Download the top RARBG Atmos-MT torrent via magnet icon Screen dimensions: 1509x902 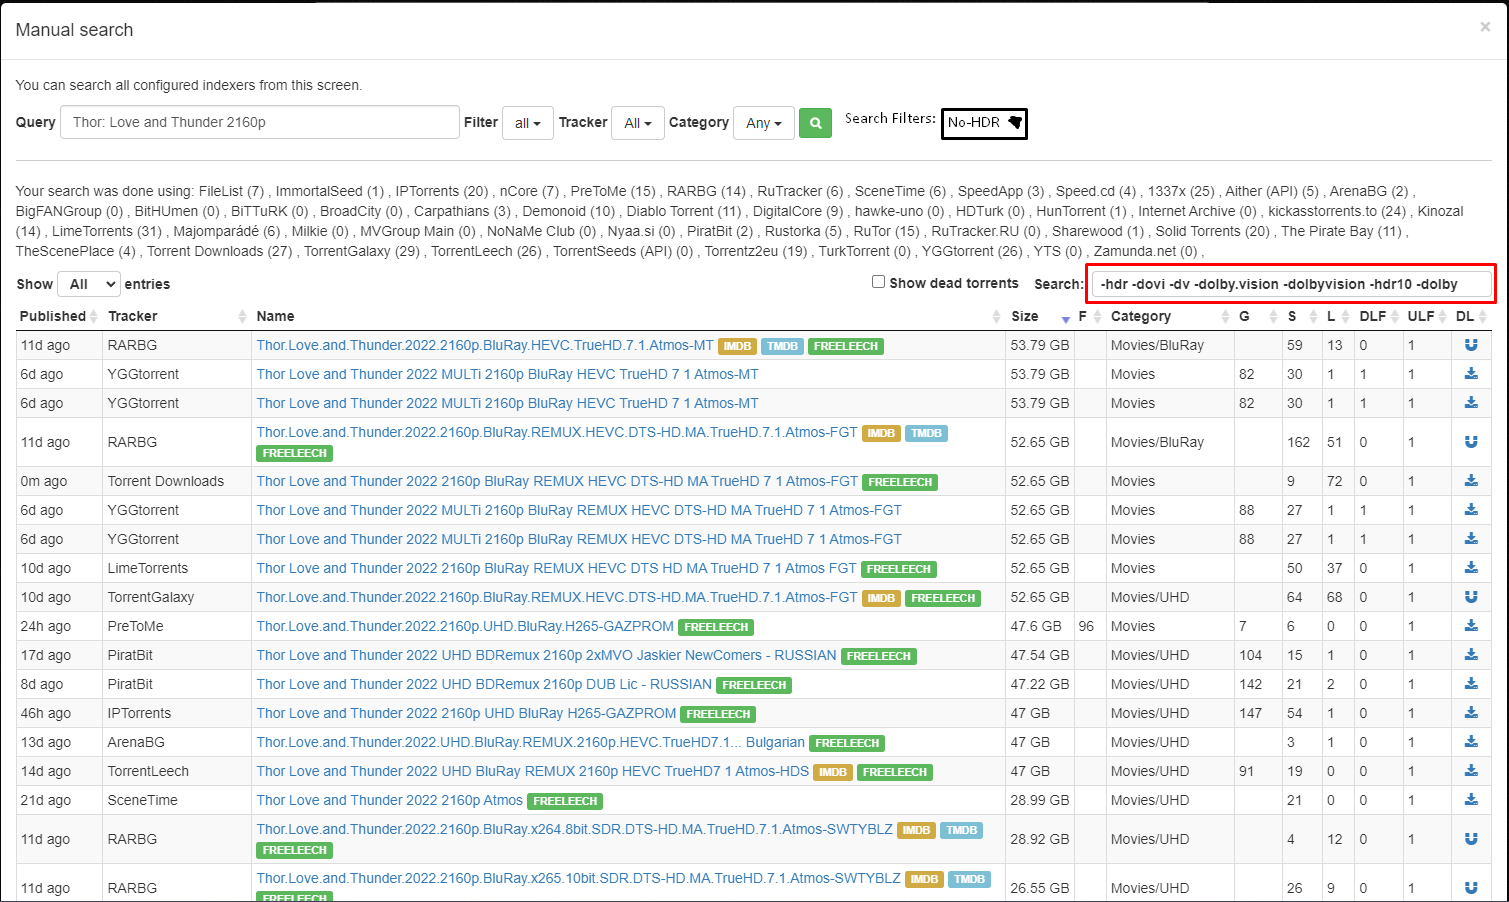coord(1471,345)
